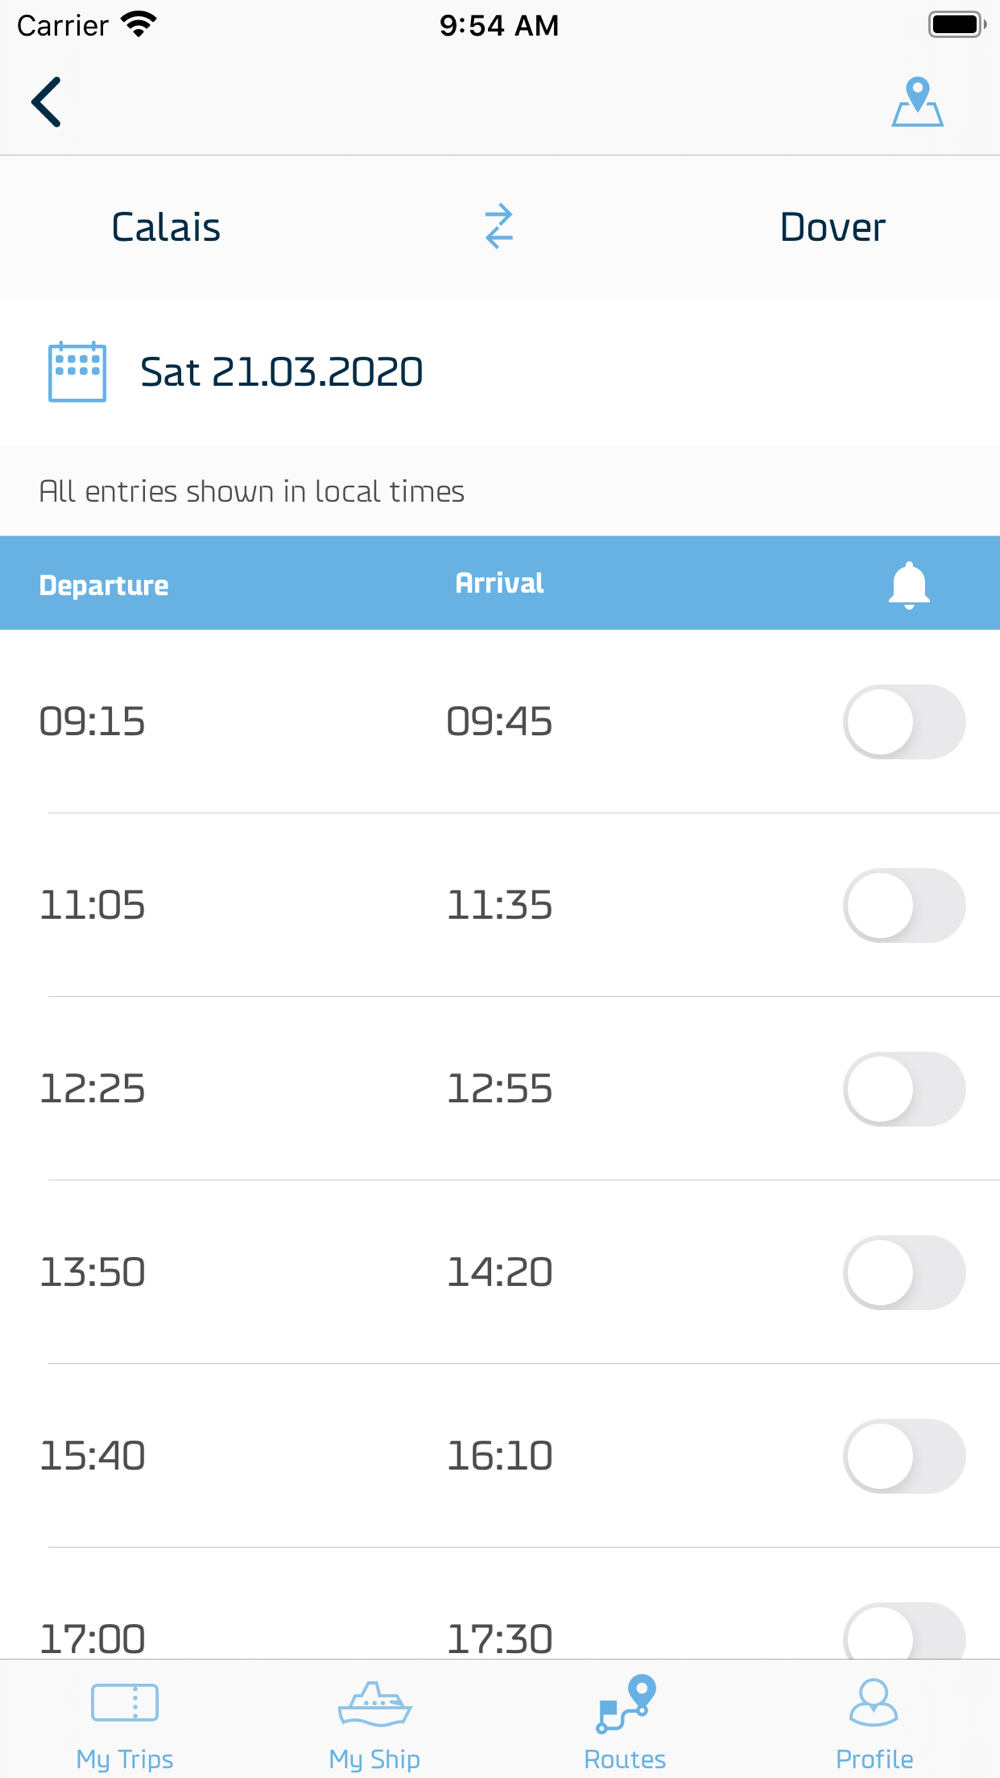Open the map location icon
The image size is (1000, 1778).
click(x=917, y=102)
